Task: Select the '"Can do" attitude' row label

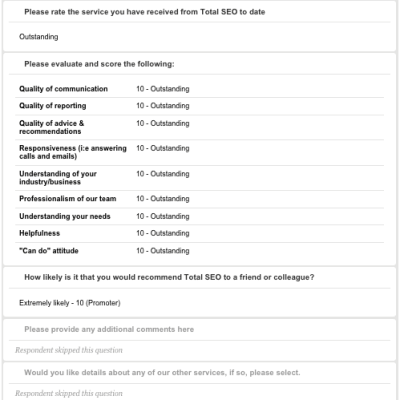Action: click(x=49, y=251)
